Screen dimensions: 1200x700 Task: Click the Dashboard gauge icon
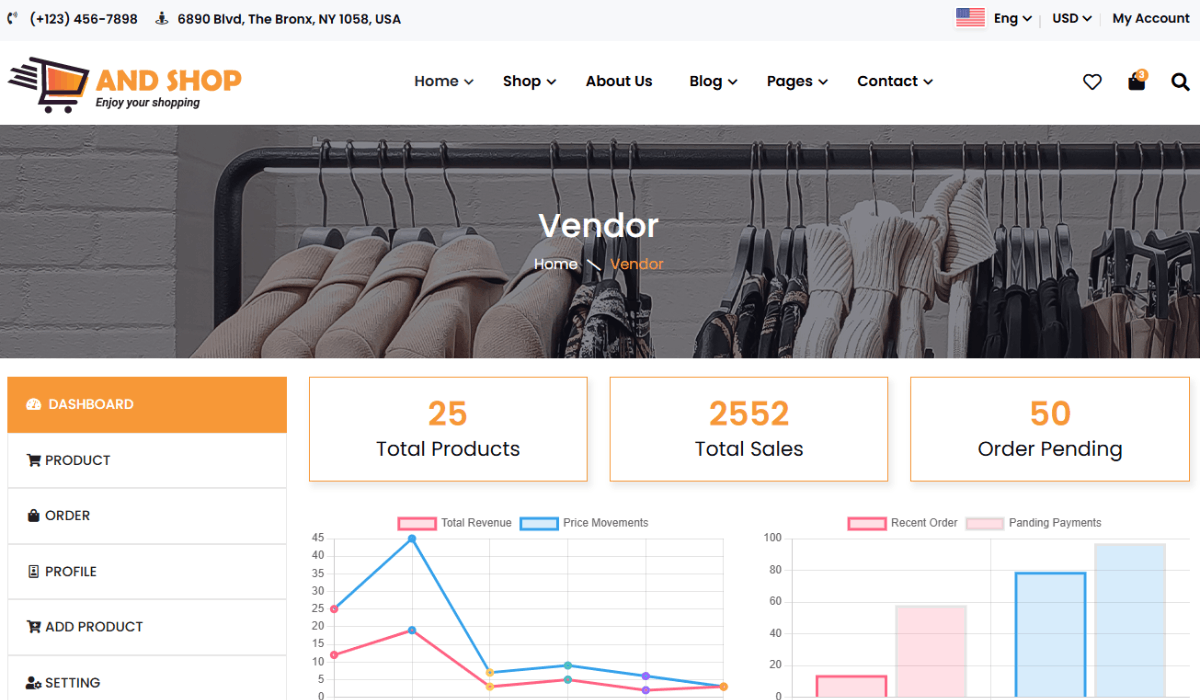(x=33, y=405)
